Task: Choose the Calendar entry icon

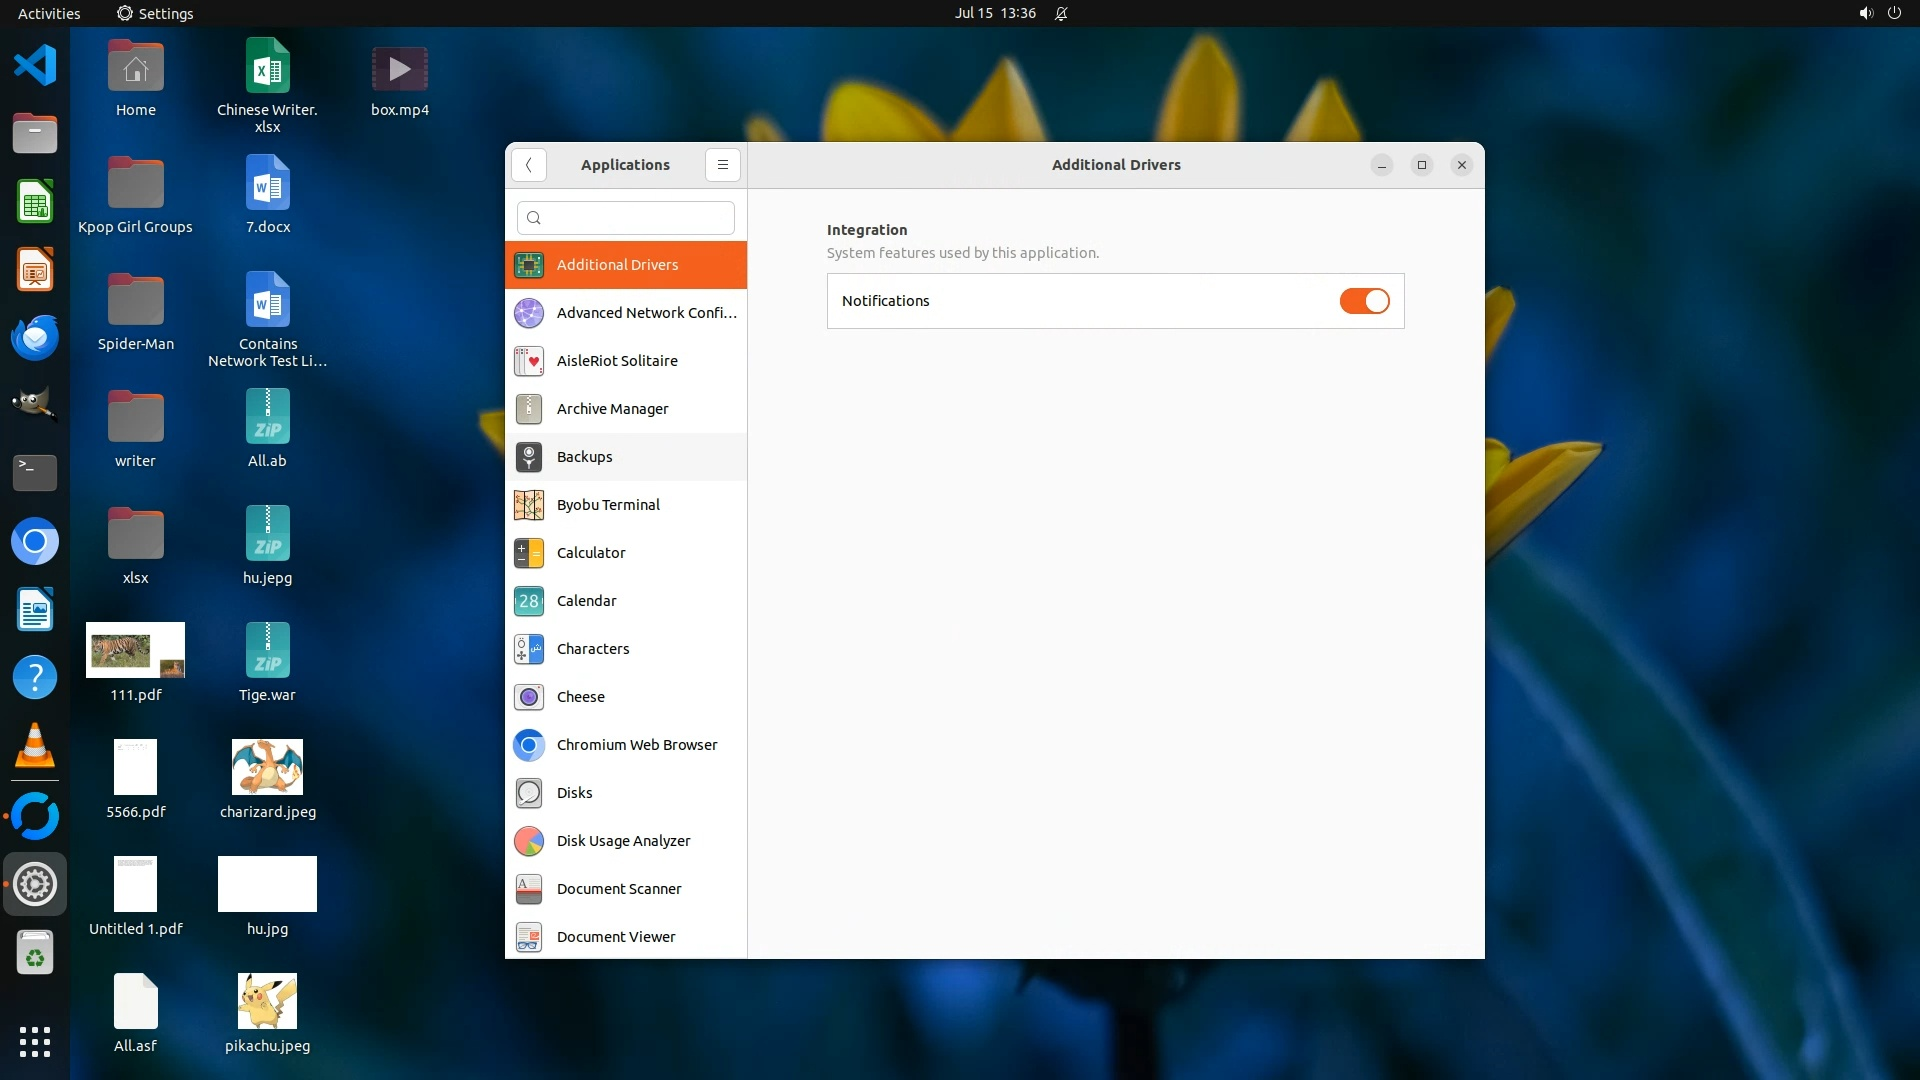Action: coord(529,601)
